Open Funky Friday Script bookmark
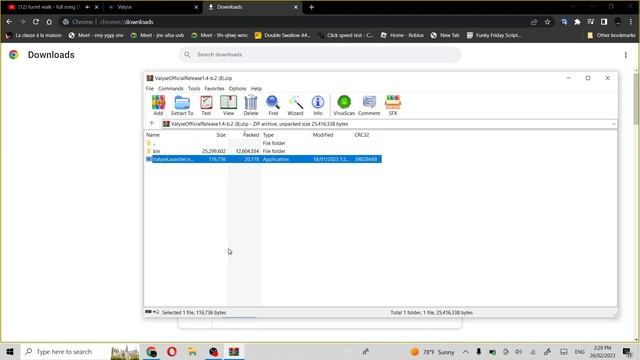 pyautogui.click(x=494, y=36)
